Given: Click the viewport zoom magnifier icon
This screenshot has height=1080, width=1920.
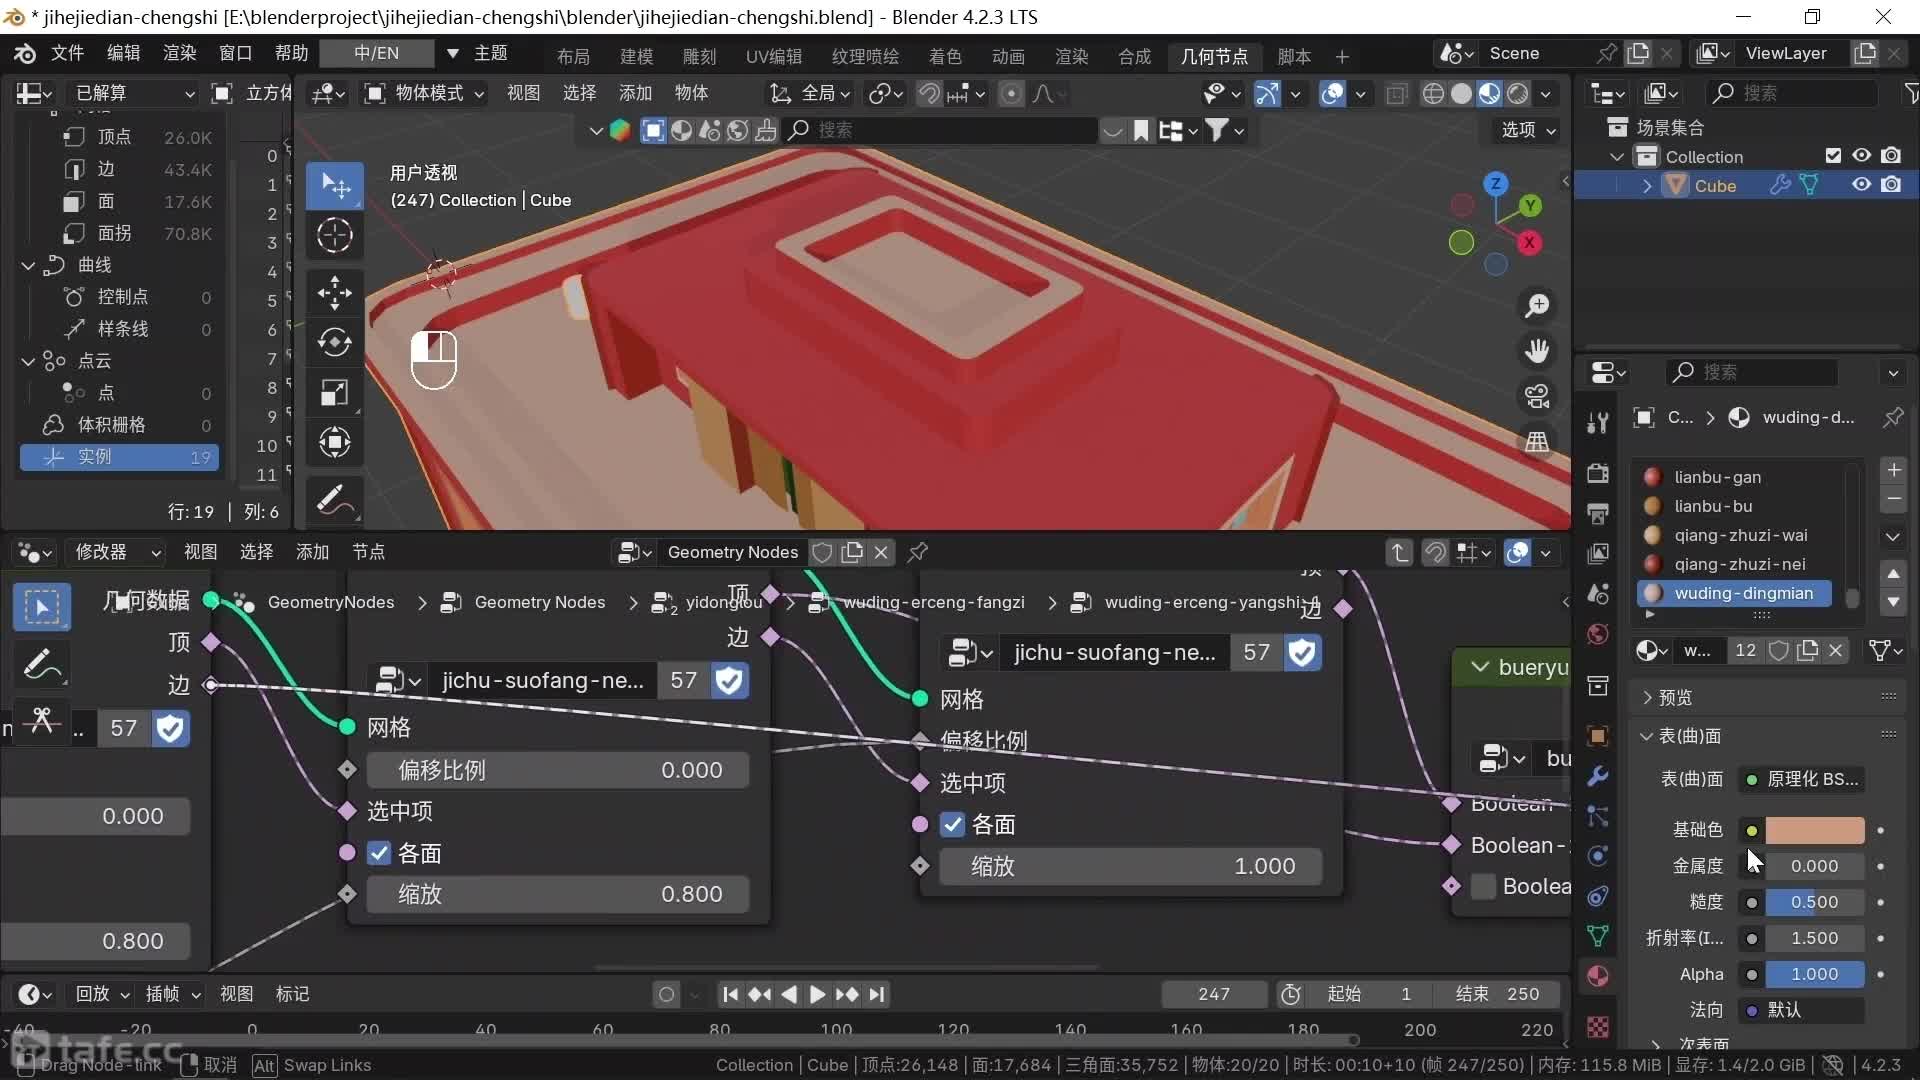Looking at the screenshot, I should (1537, 306).
